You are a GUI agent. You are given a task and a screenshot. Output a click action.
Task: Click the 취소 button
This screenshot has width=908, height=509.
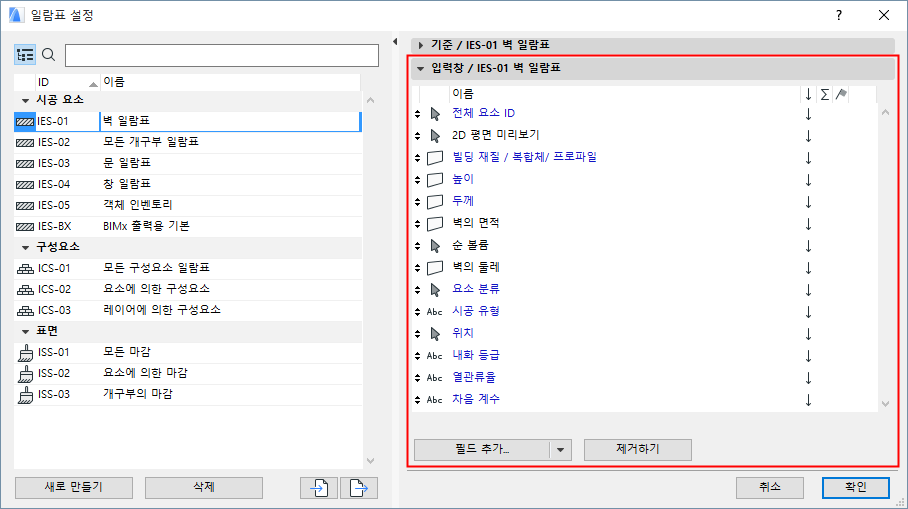(770, 488)
